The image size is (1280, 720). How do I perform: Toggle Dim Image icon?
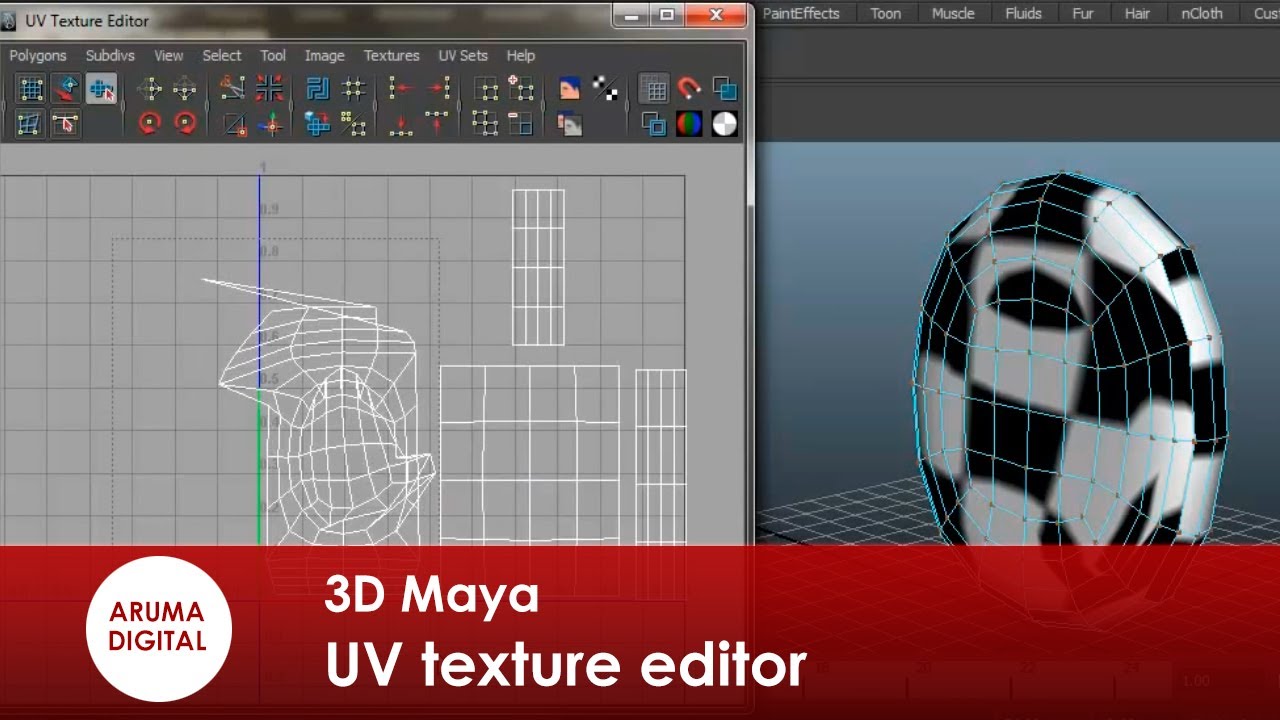570,124
